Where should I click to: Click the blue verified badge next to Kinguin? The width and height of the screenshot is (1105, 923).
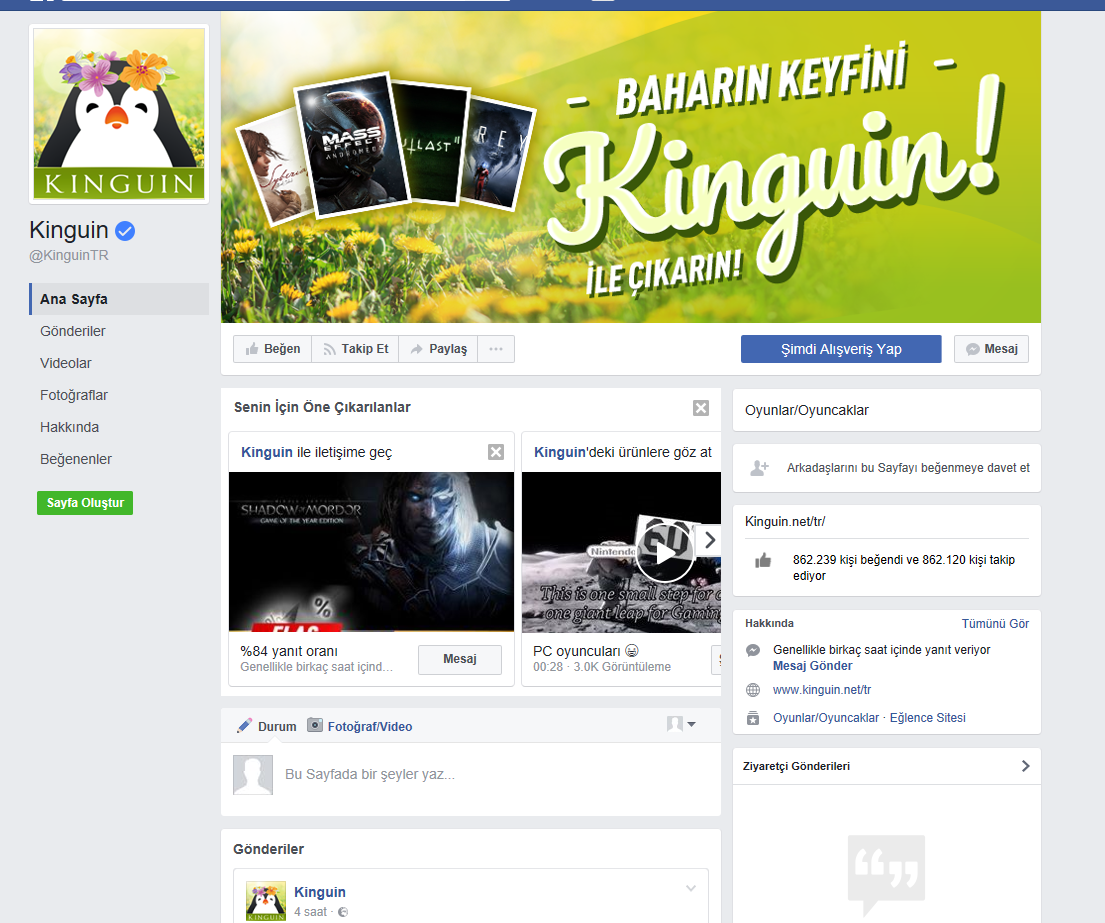125,230
